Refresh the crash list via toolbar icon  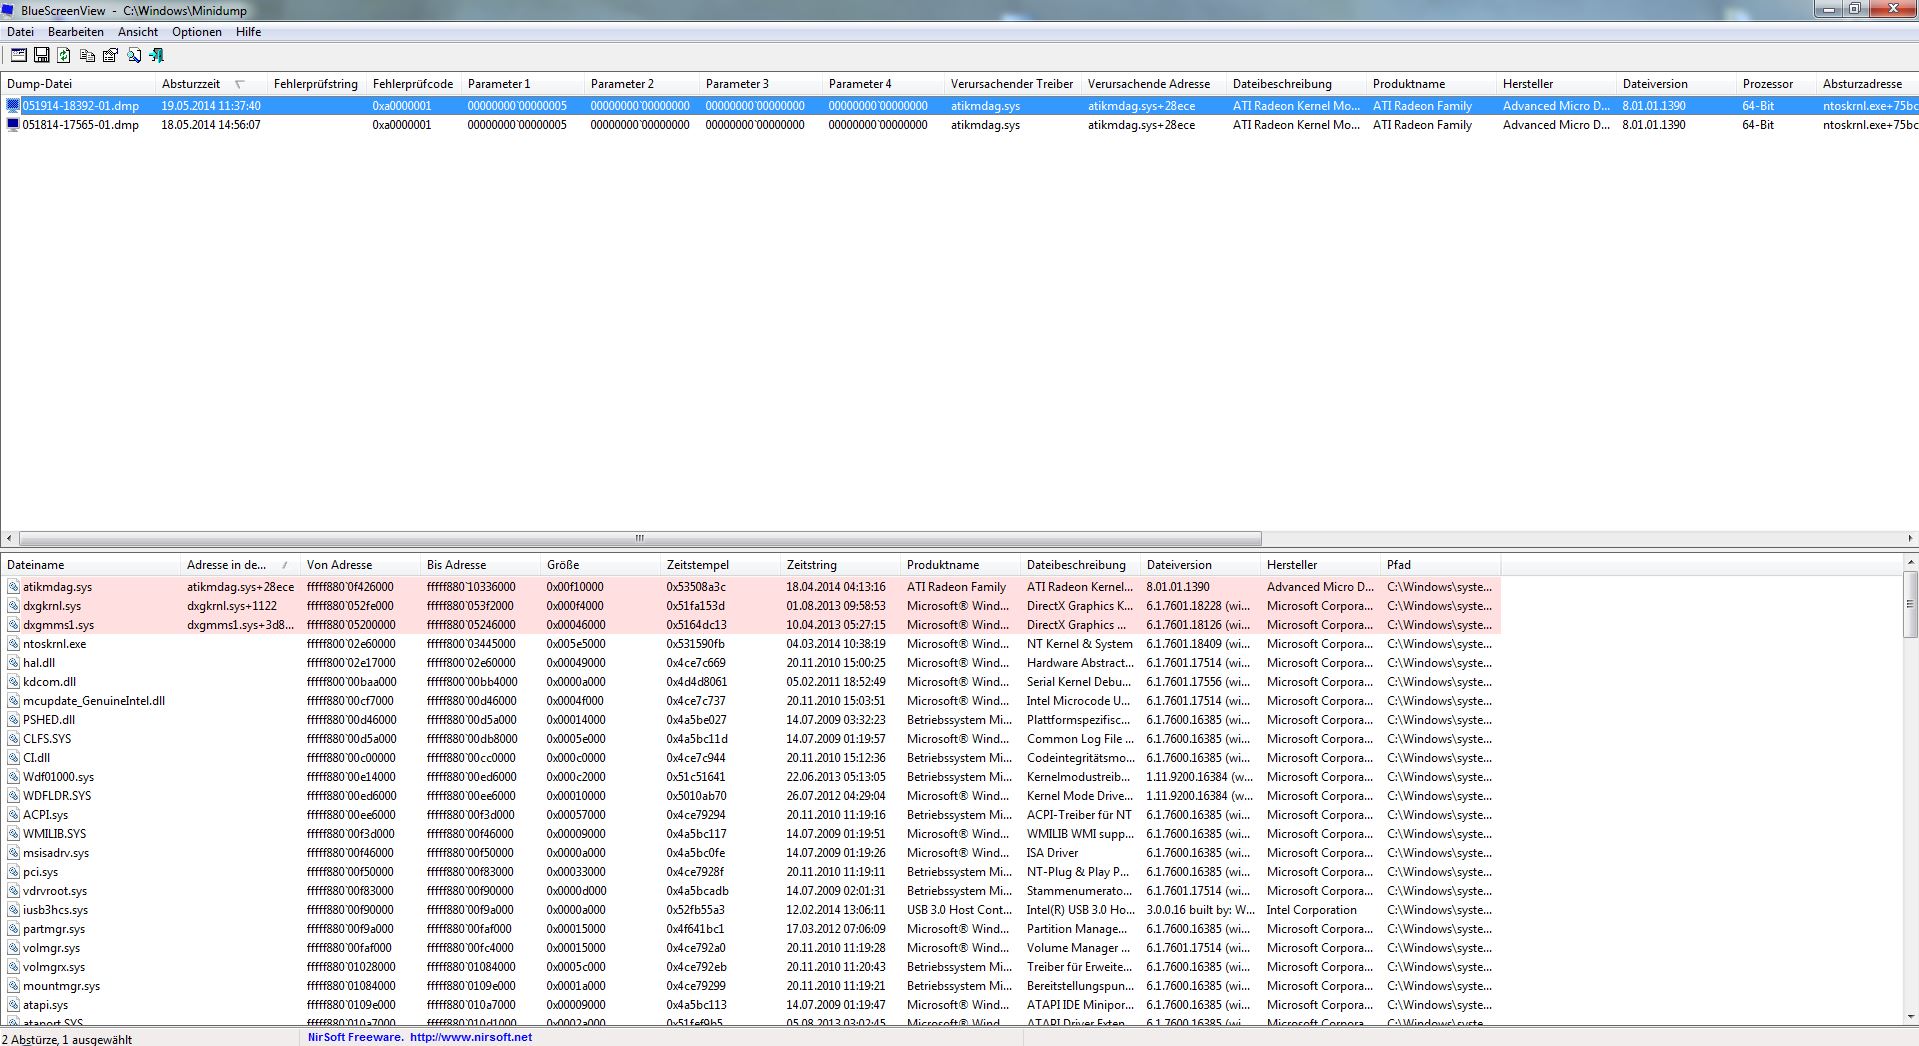(x=64, y=56)
